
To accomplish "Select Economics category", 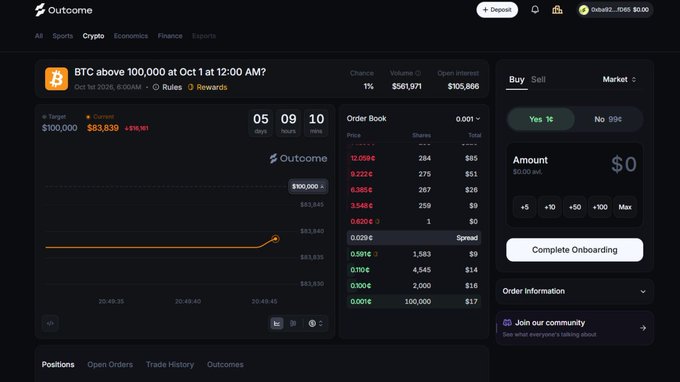I will tap(131, 36).
